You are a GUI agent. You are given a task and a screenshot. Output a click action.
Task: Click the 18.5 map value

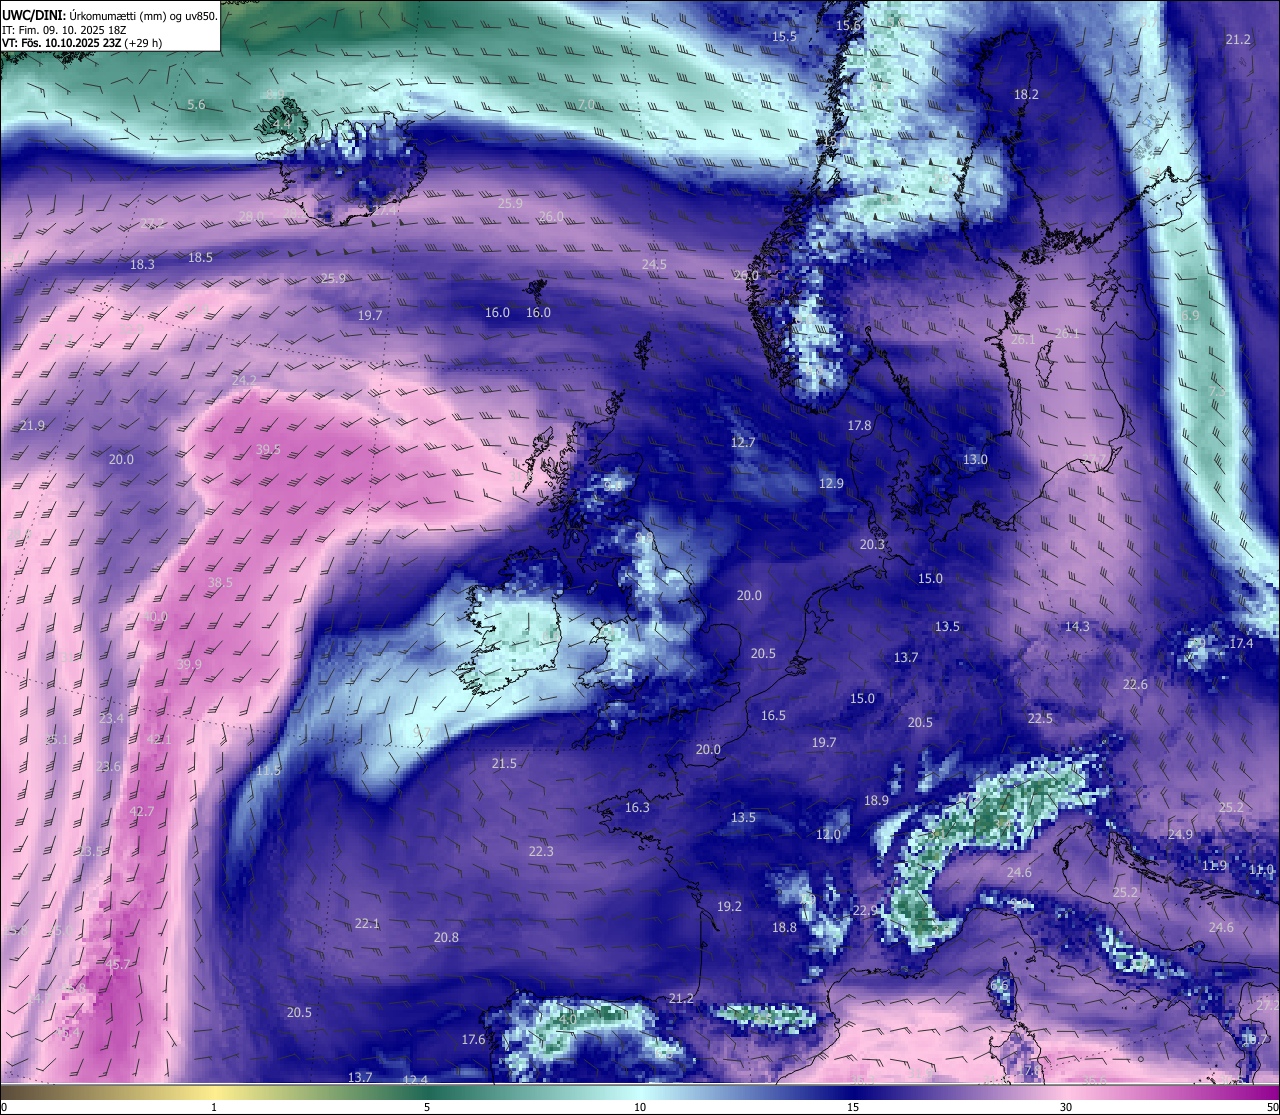coord(200,258)
